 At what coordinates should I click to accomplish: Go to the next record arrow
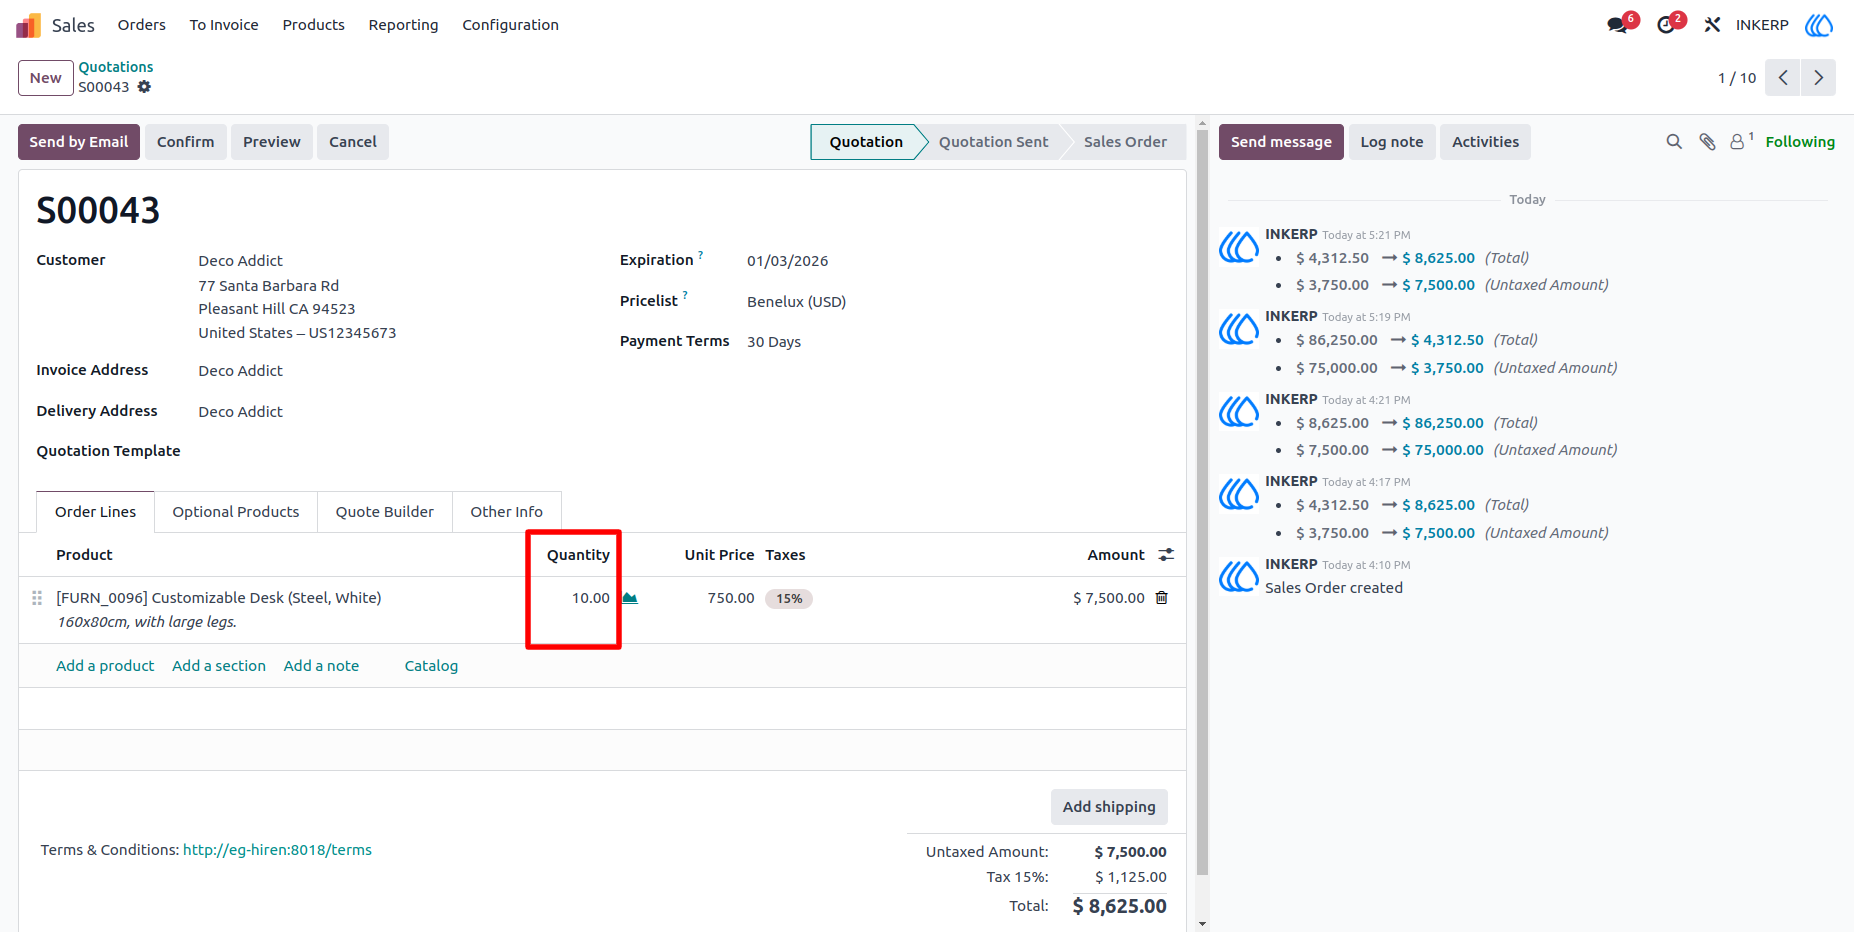(1819, 78)
